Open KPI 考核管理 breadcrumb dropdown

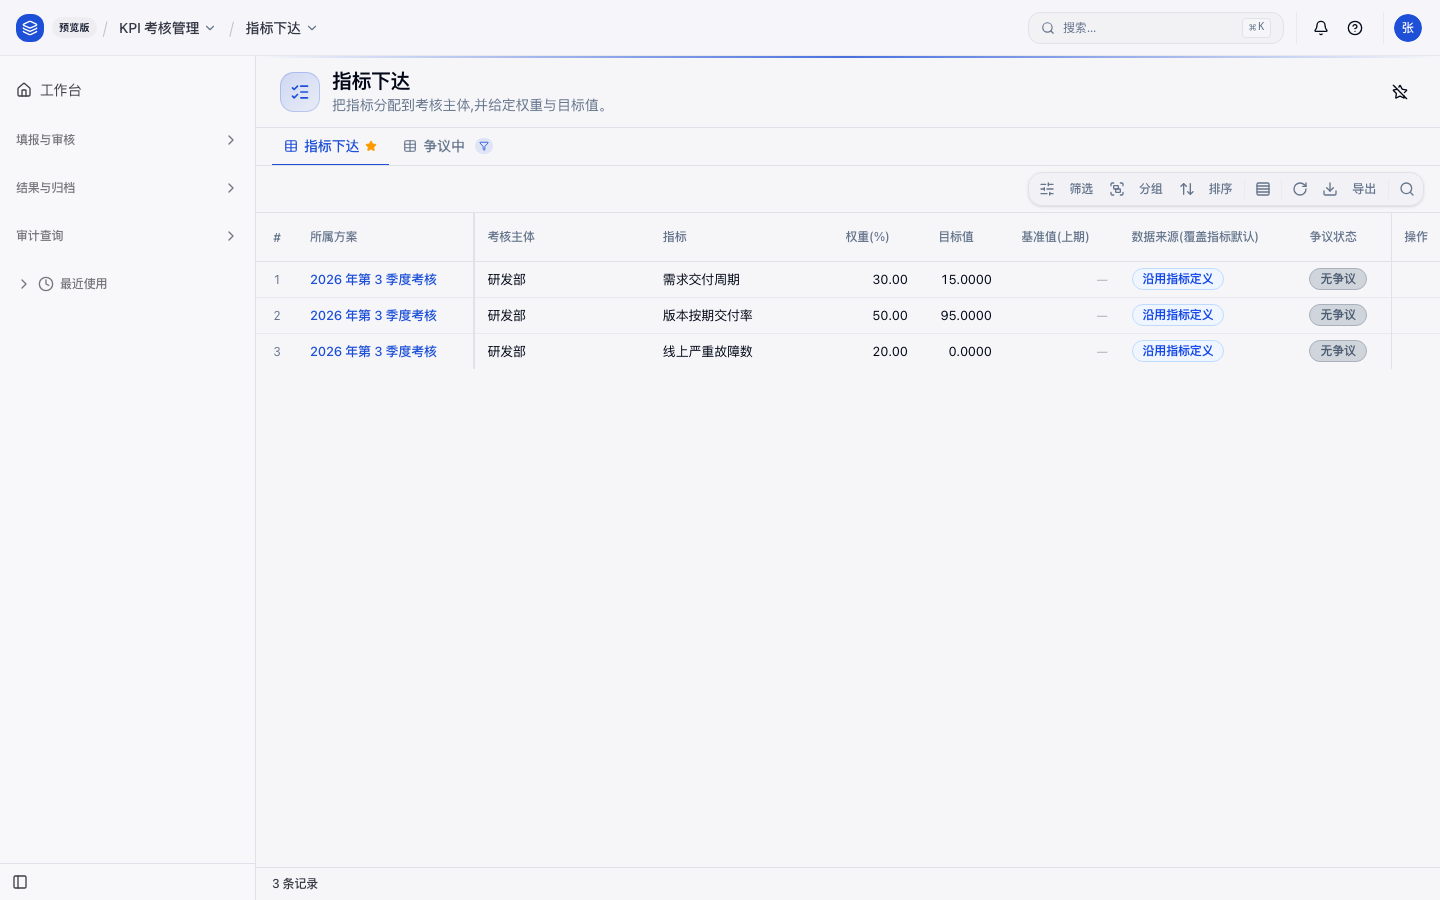click(167, 28)
